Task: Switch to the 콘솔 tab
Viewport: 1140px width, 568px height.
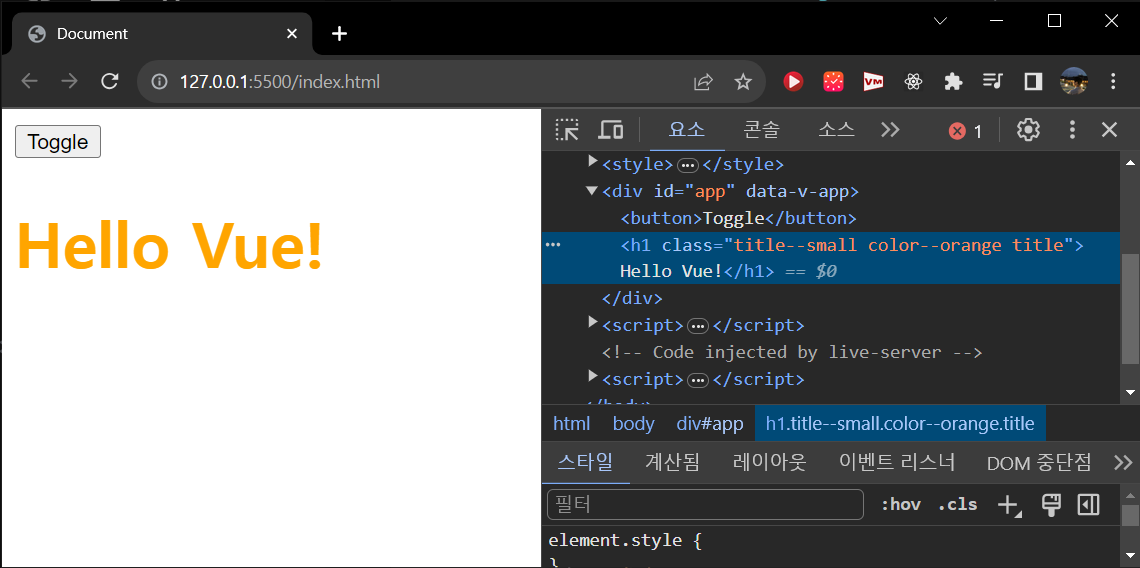Action: tap(761, 130)
